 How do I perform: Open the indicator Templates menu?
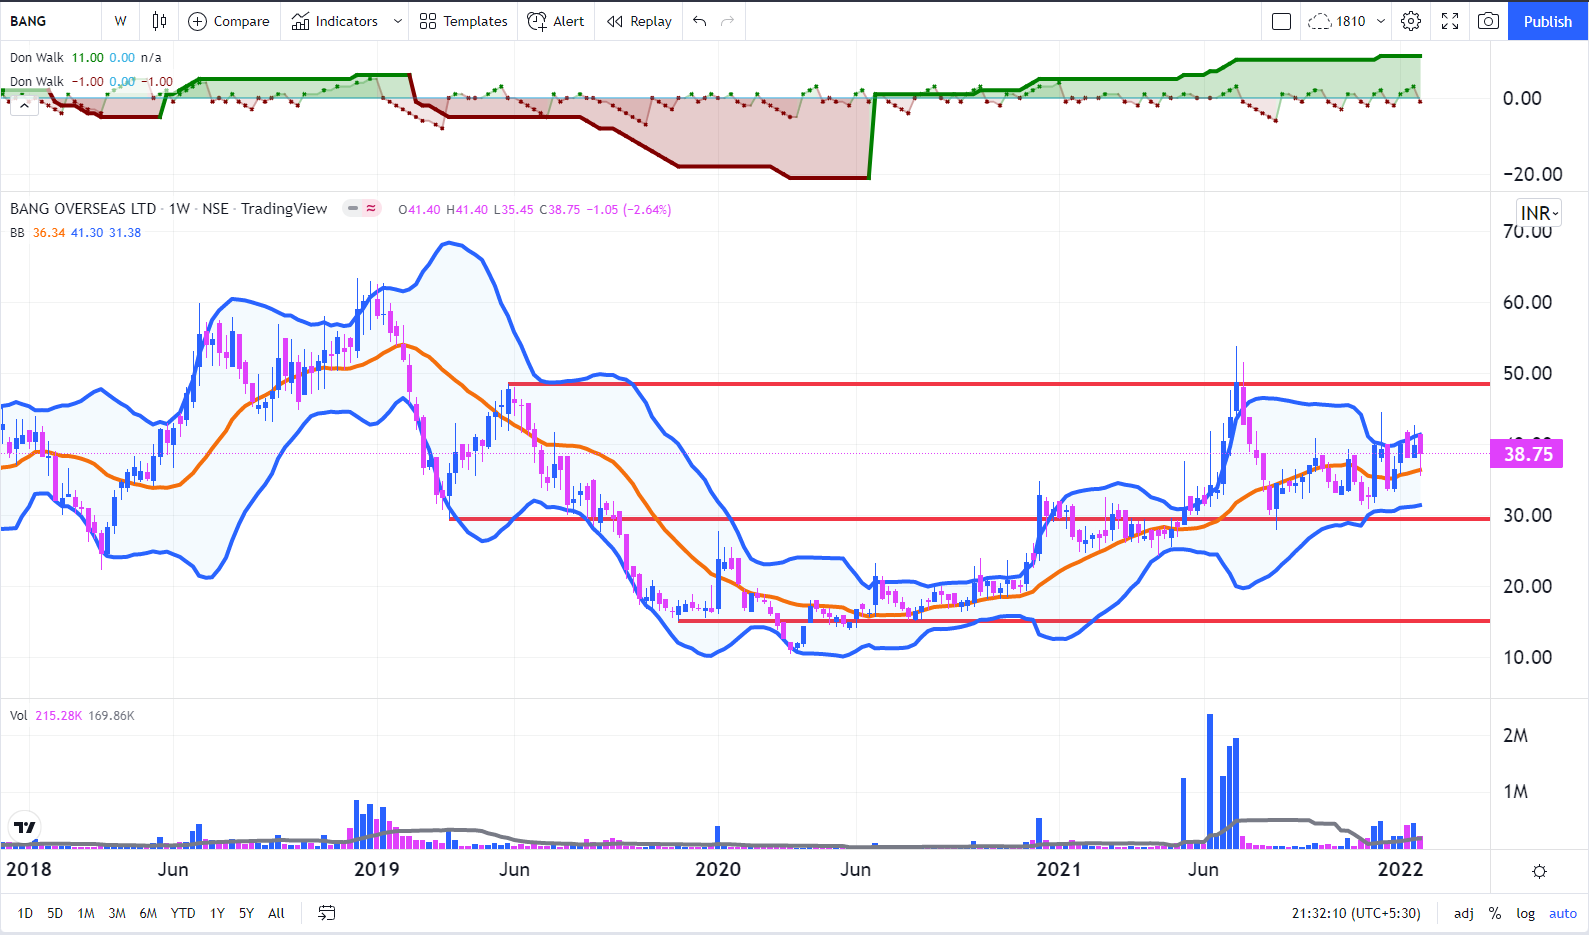click(x=464, y=21)
